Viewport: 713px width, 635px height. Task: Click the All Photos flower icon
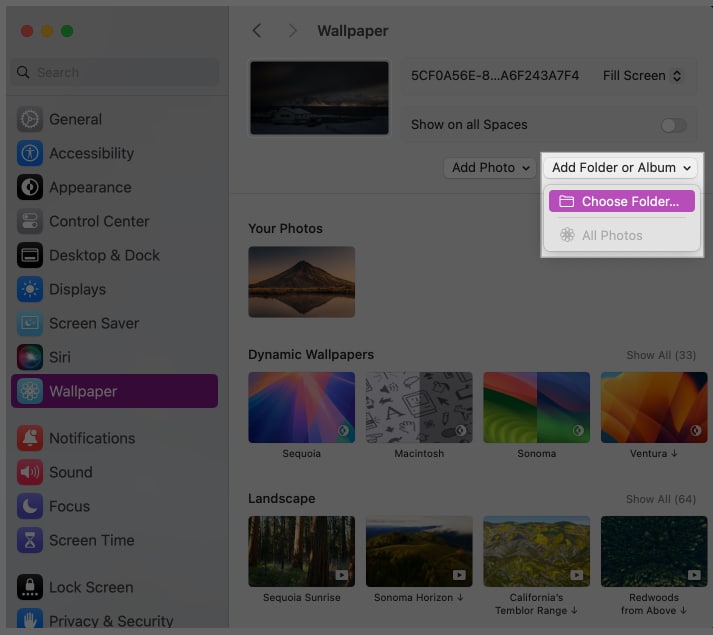[567, 235]
